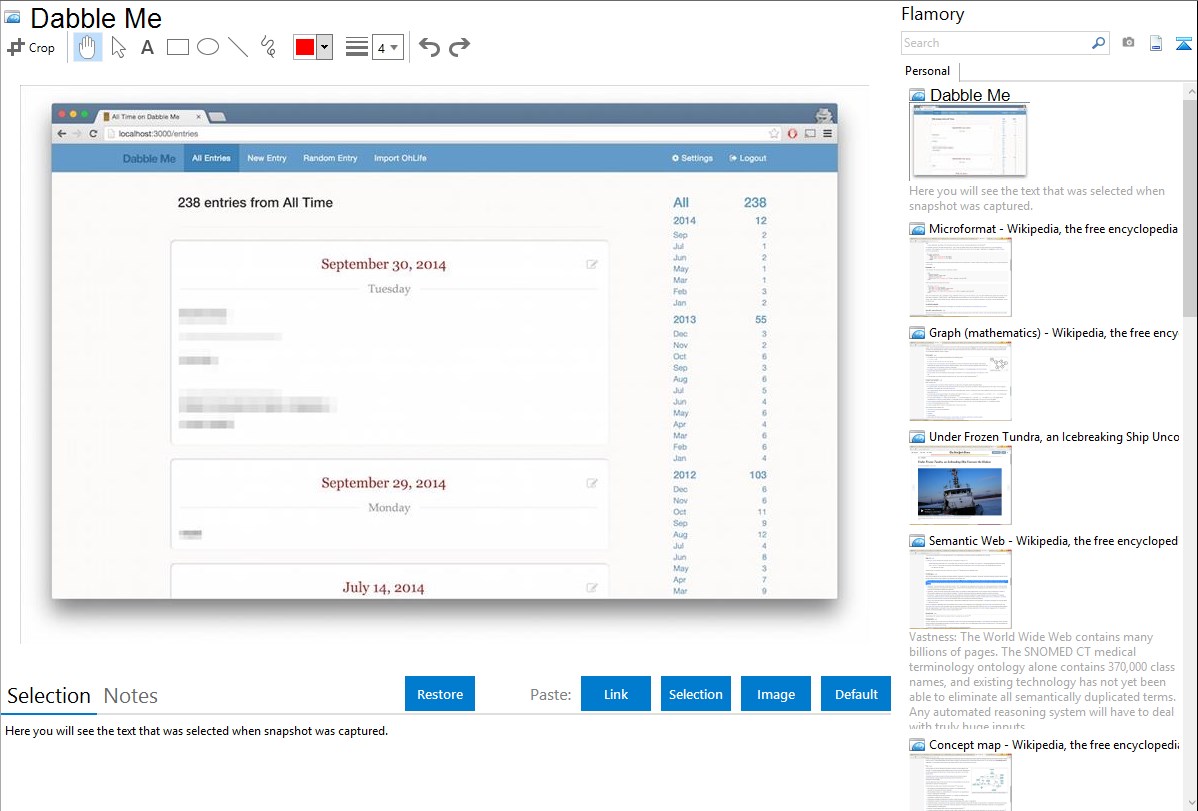Screen dimensions: 1198x811
Task: Open the Notes tab
Action: (x=131, y=696)
